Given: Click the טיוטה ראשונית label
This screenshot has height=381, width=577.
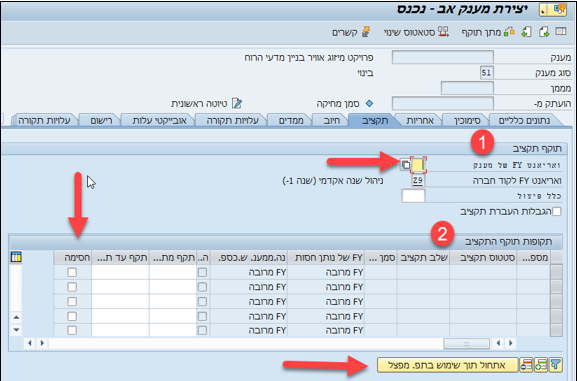Looking at the screenshot, I should 199,103.
